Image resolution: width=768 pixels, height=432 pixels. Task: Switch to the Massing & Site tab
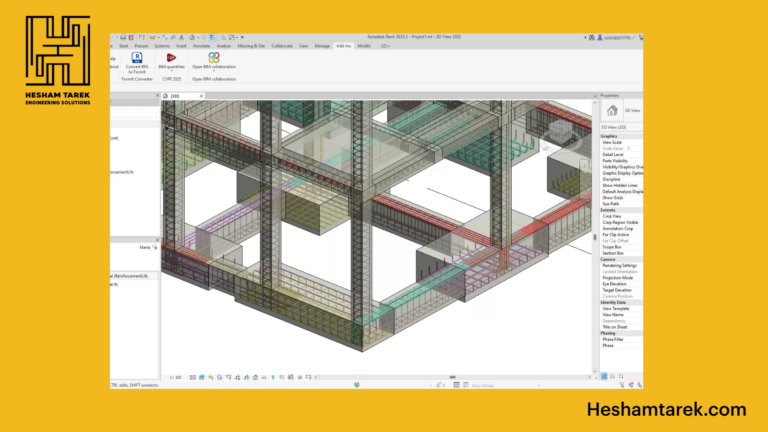tap(251, 46)
